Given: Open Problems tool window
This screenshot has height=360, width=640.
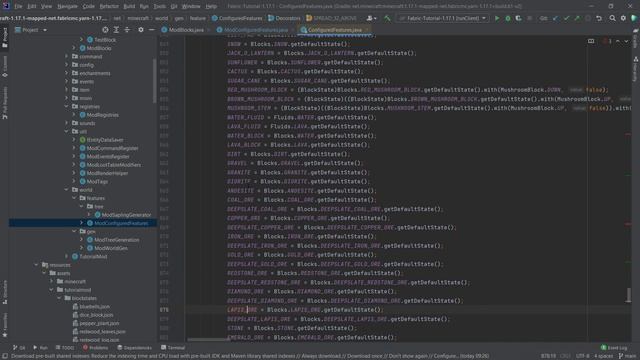Looking at the screenshot, I should pos(95,348).
